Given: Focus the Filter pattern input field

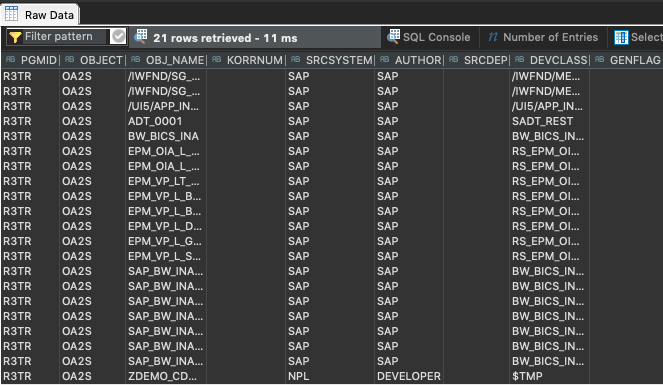Looking at the screenshot, I should pos(65,37).
